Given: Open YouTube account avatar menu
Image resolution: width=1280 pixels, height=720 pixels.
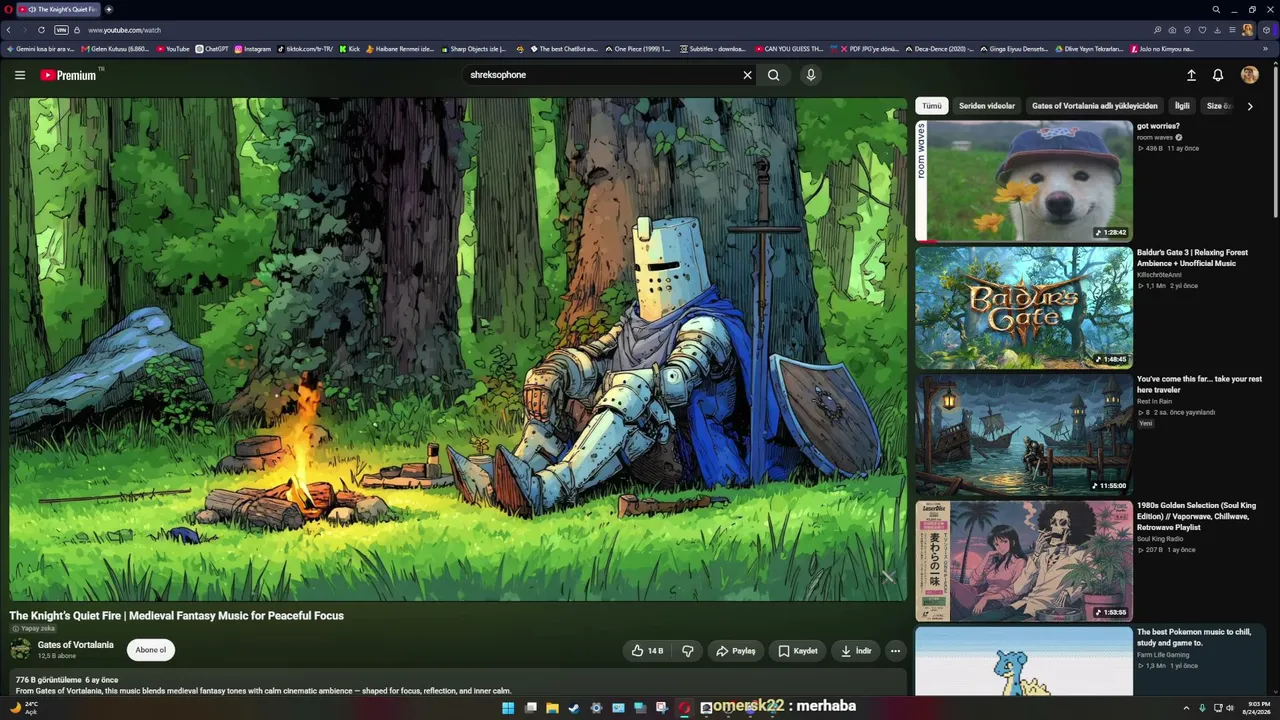Looking at the screenshot, I should point(1249,75).
